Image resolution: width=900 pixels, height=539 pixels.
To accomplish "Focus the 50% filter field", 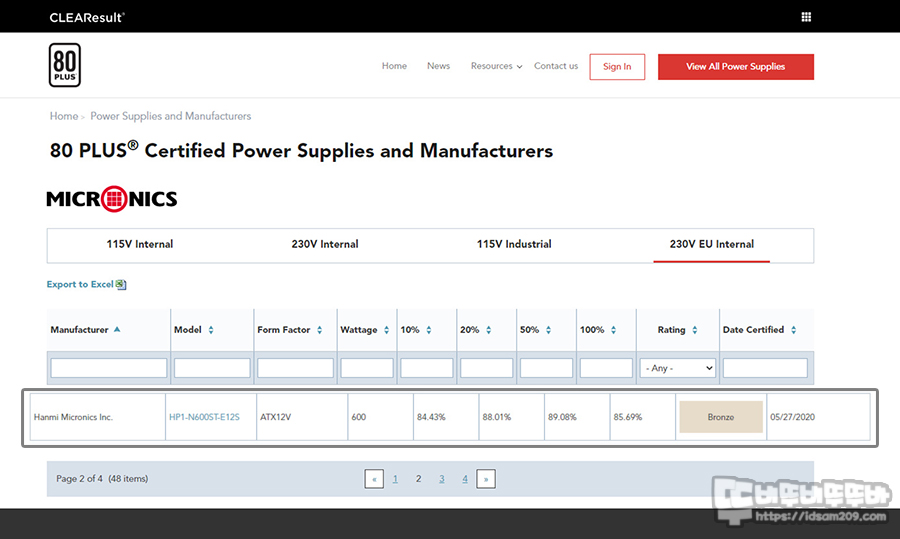I will (546, 368).
